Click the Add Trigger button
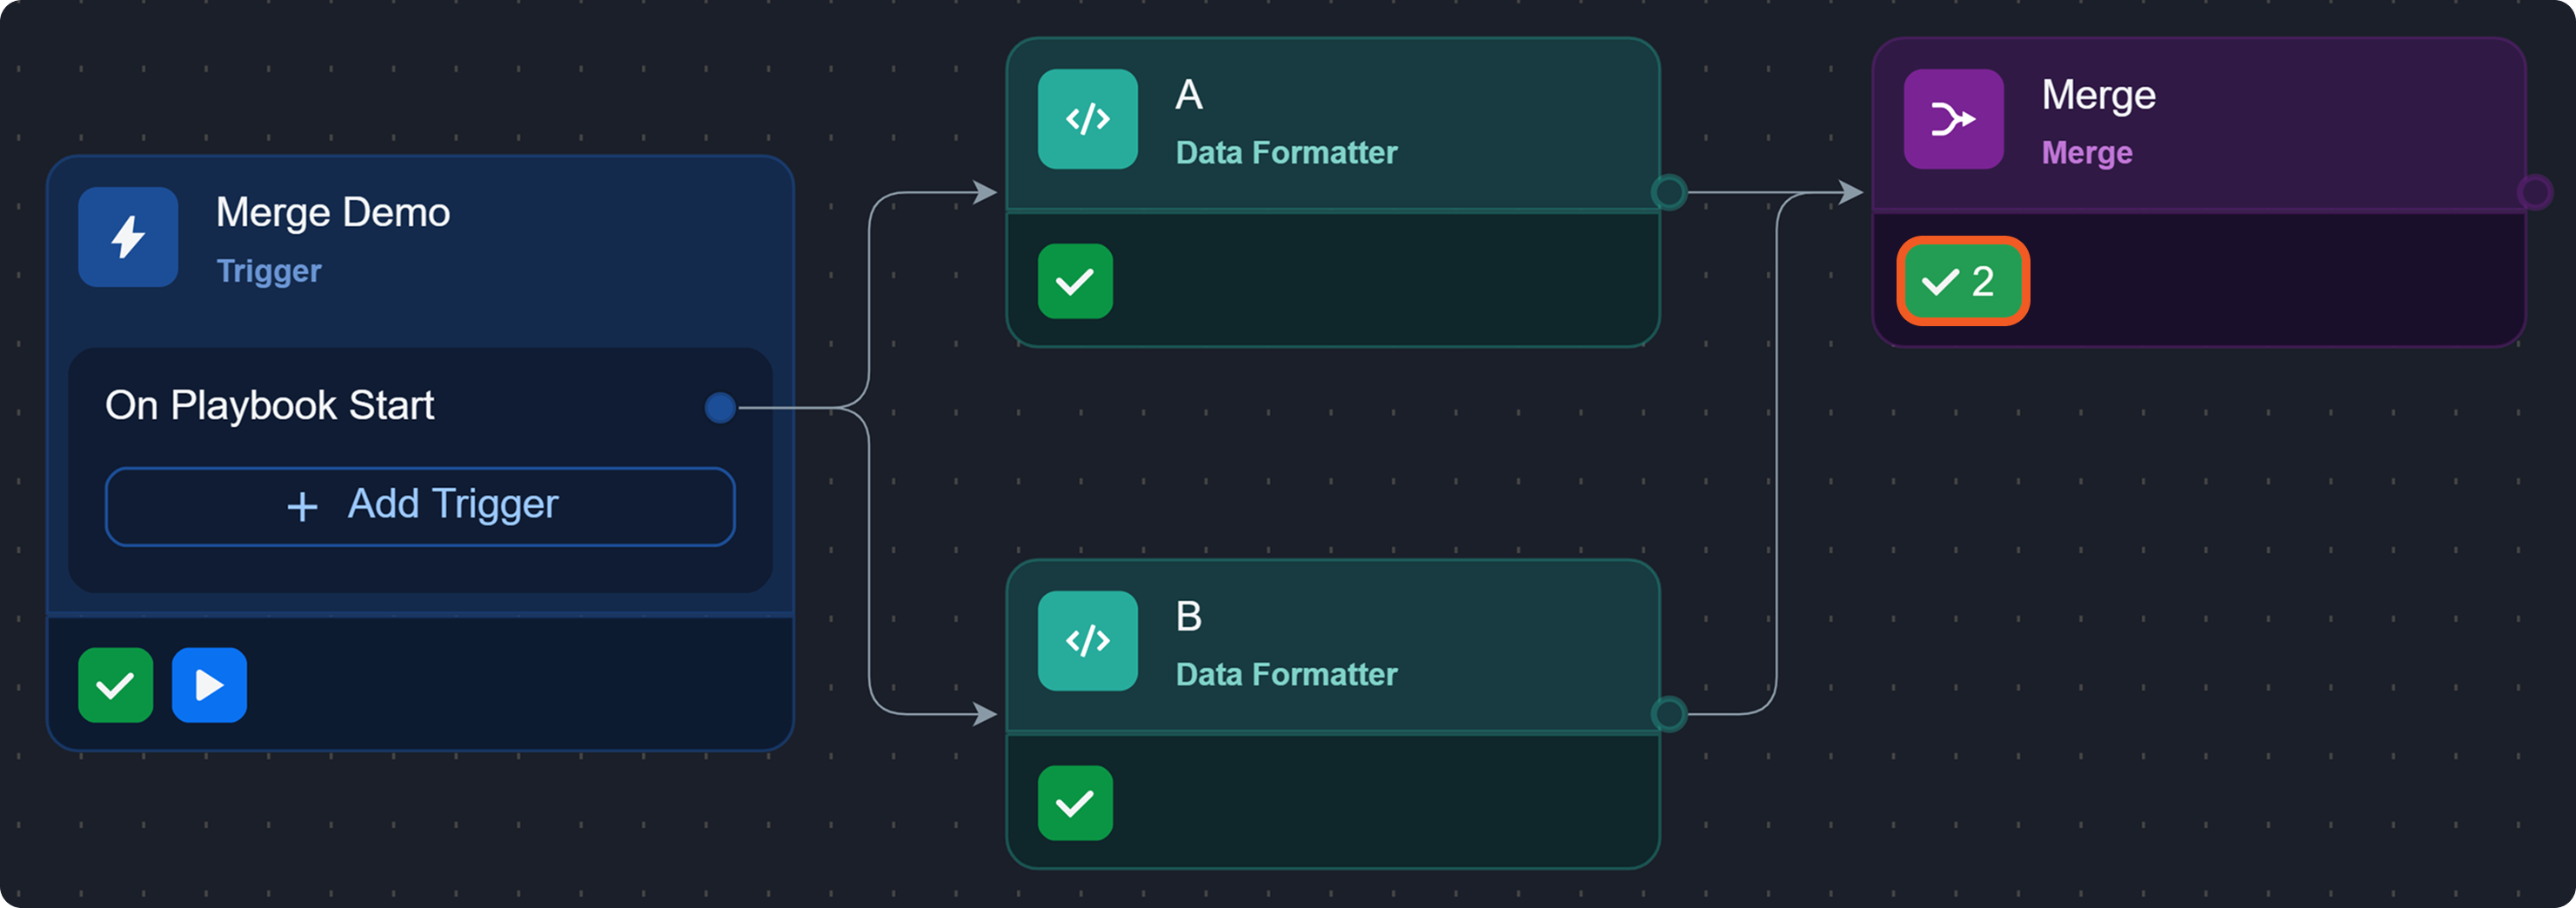 (x=420, y=506)
